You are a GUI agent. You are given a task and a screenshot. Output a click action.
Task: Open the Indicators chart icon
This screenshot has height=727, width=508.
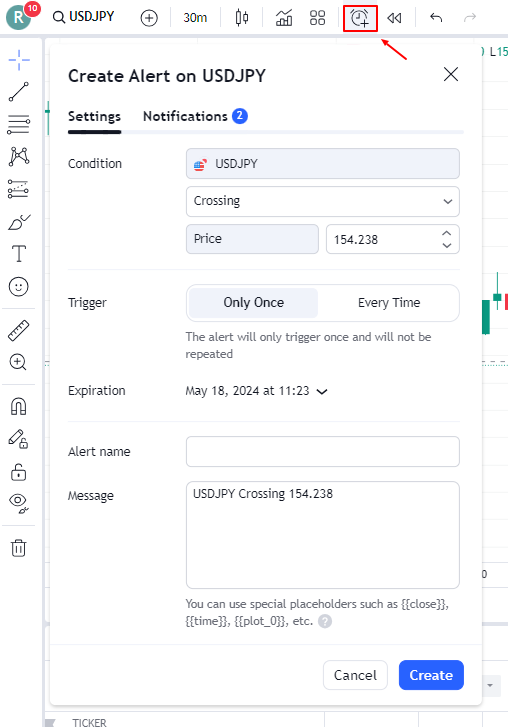pyautogui.click(x=284, y=18)
